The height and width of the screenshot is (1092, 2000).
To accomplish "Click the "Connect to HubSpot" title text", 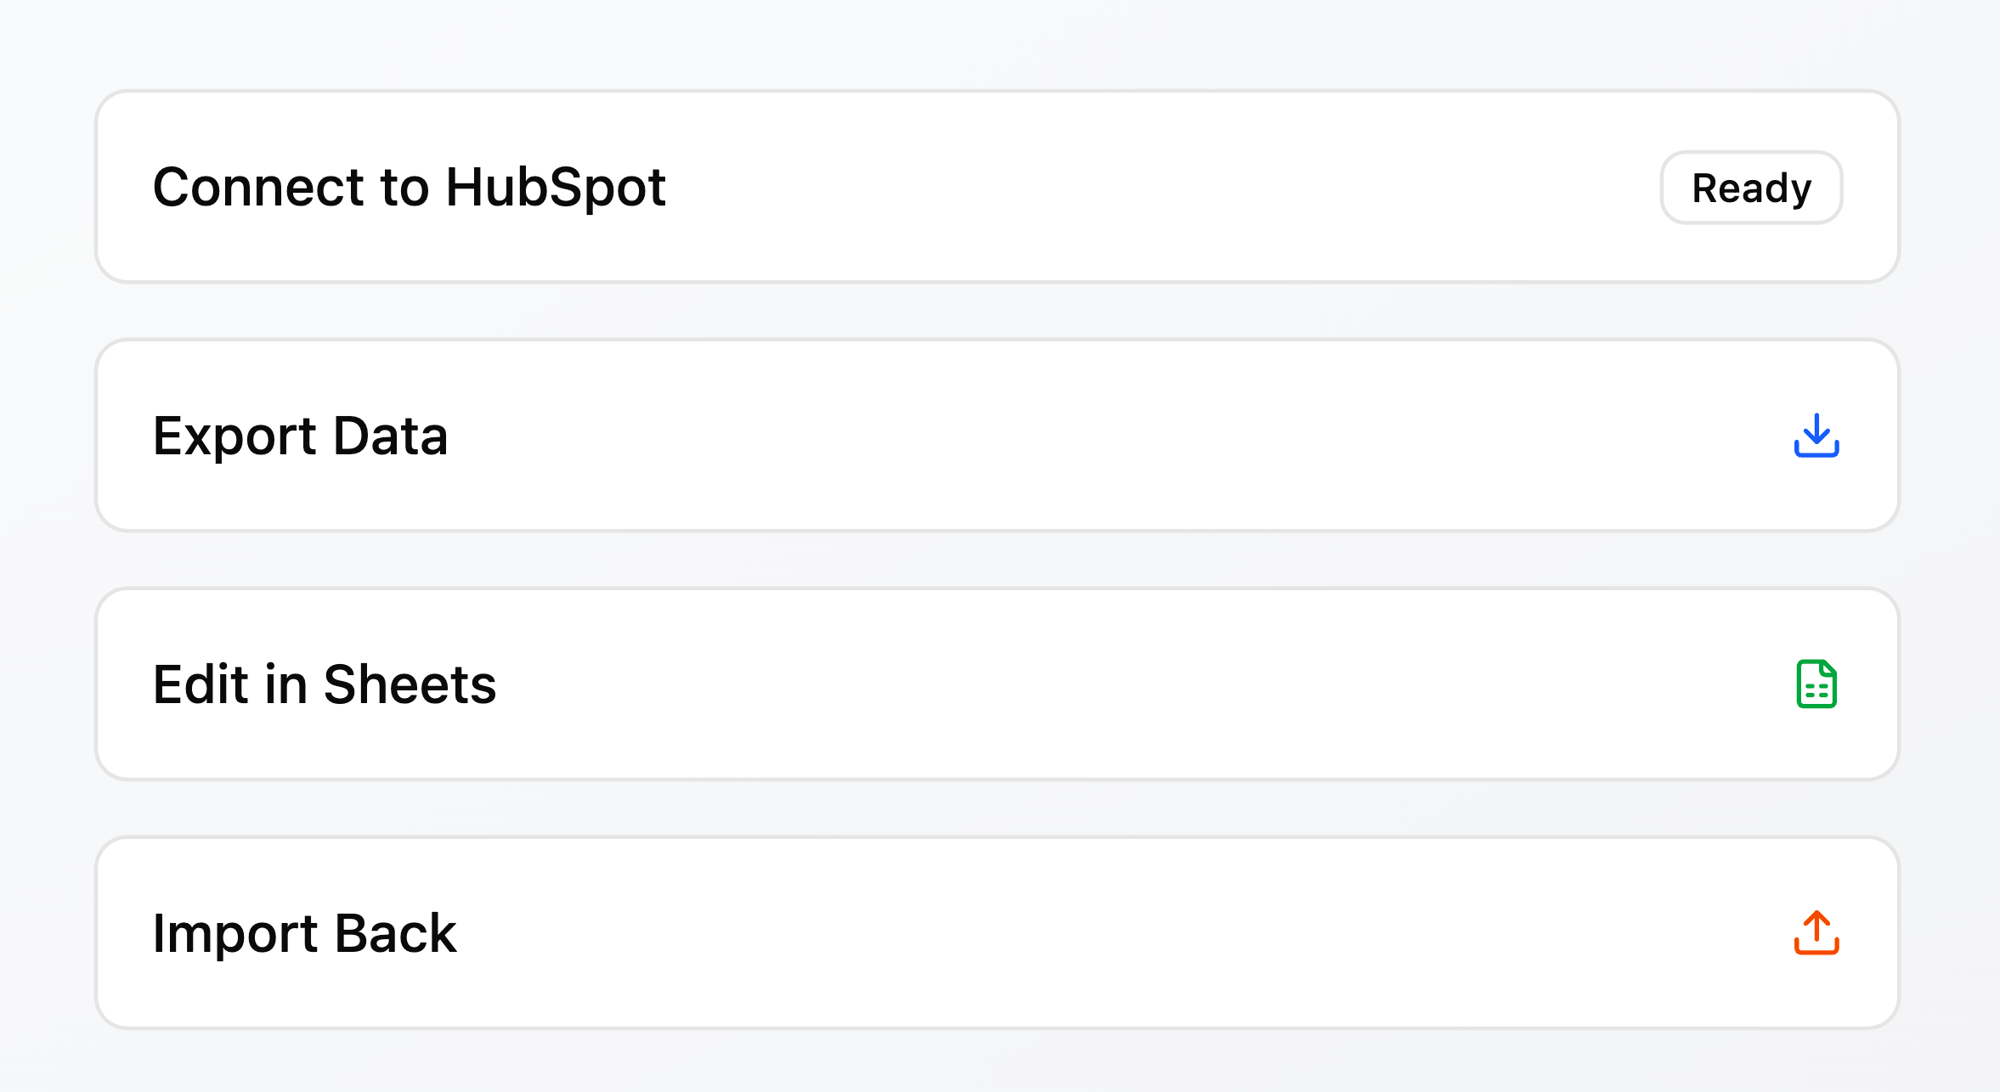I will coord(409,187).
